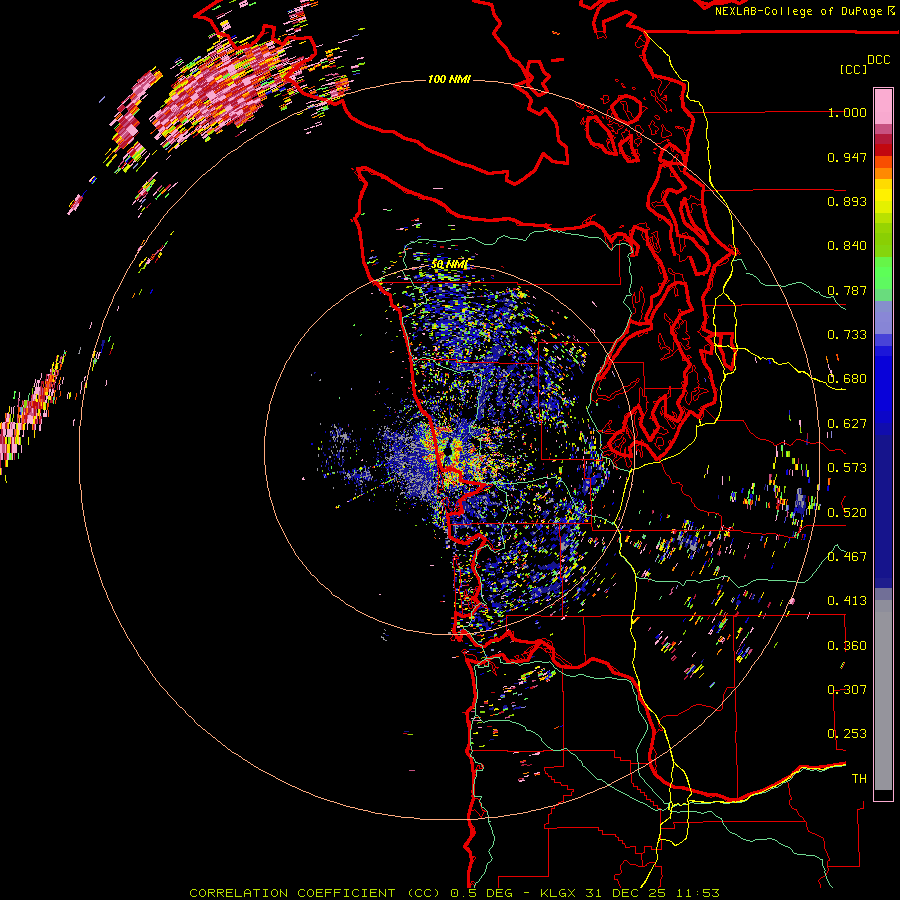Viewport: 900px width, 900px height.
Task: Click the Correlation Coefficient KLGX caption
Action: (454, 893)
